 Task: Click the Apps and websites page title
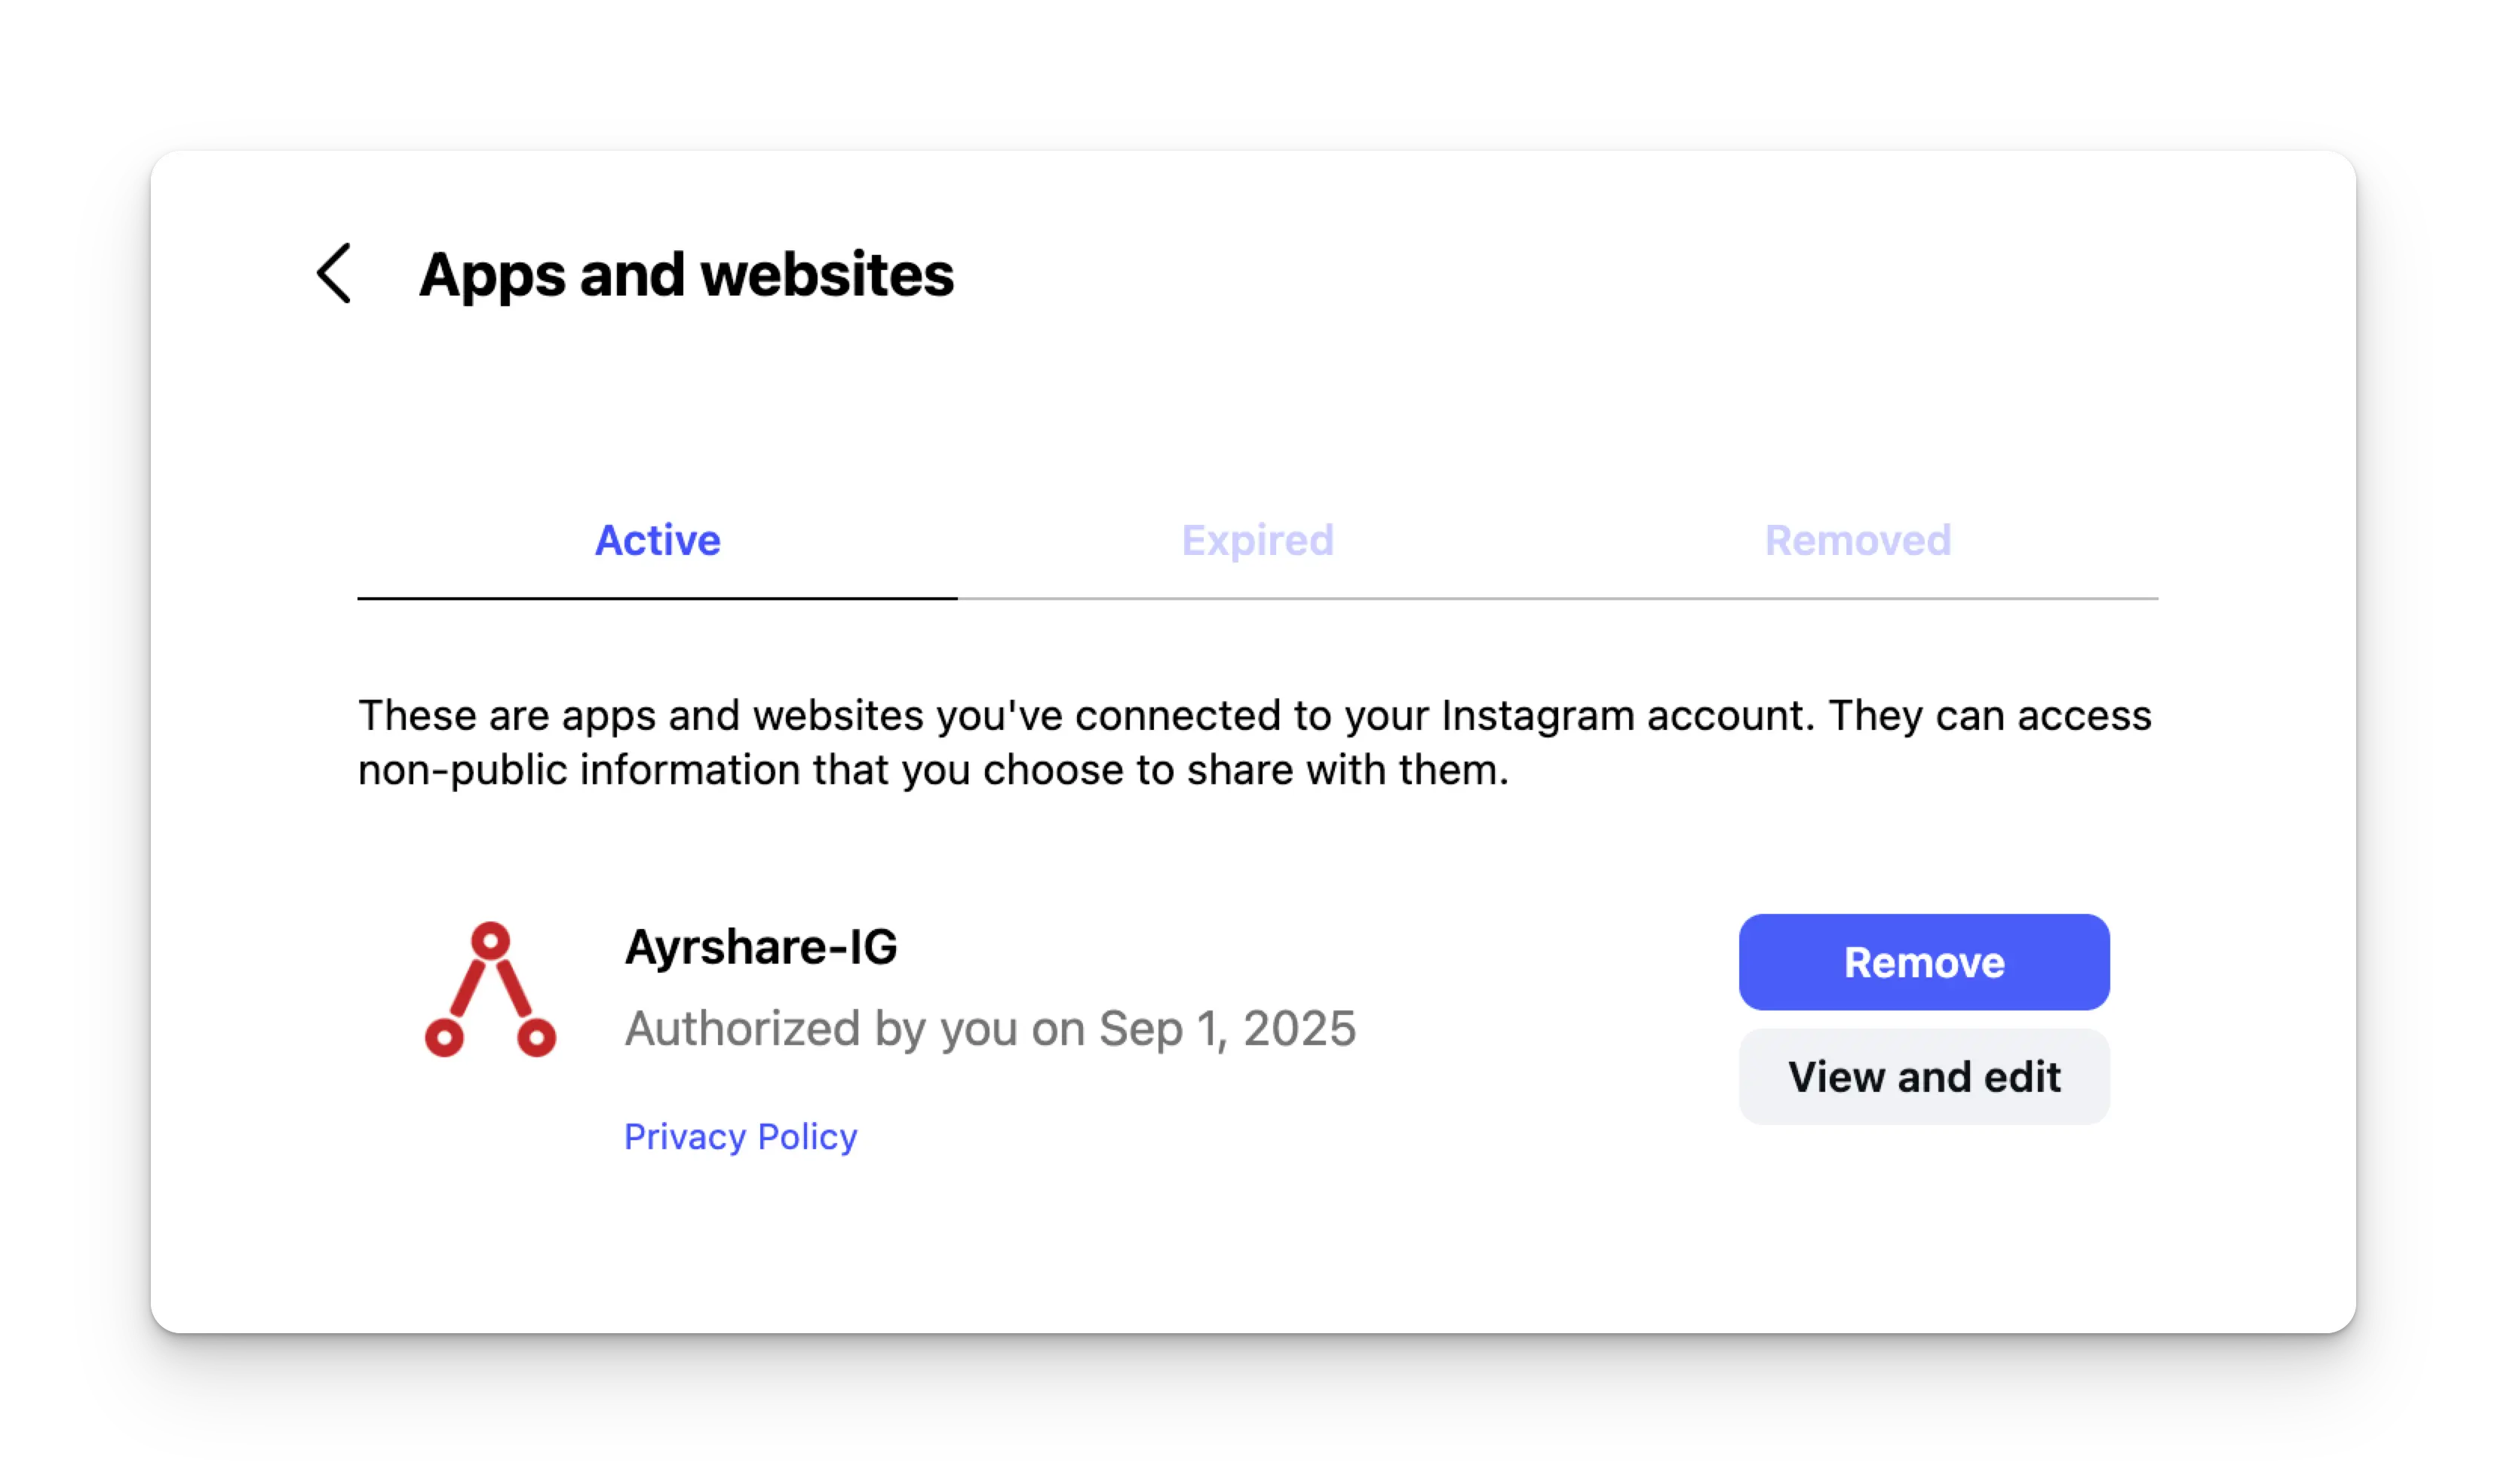(x=687, y=273)
